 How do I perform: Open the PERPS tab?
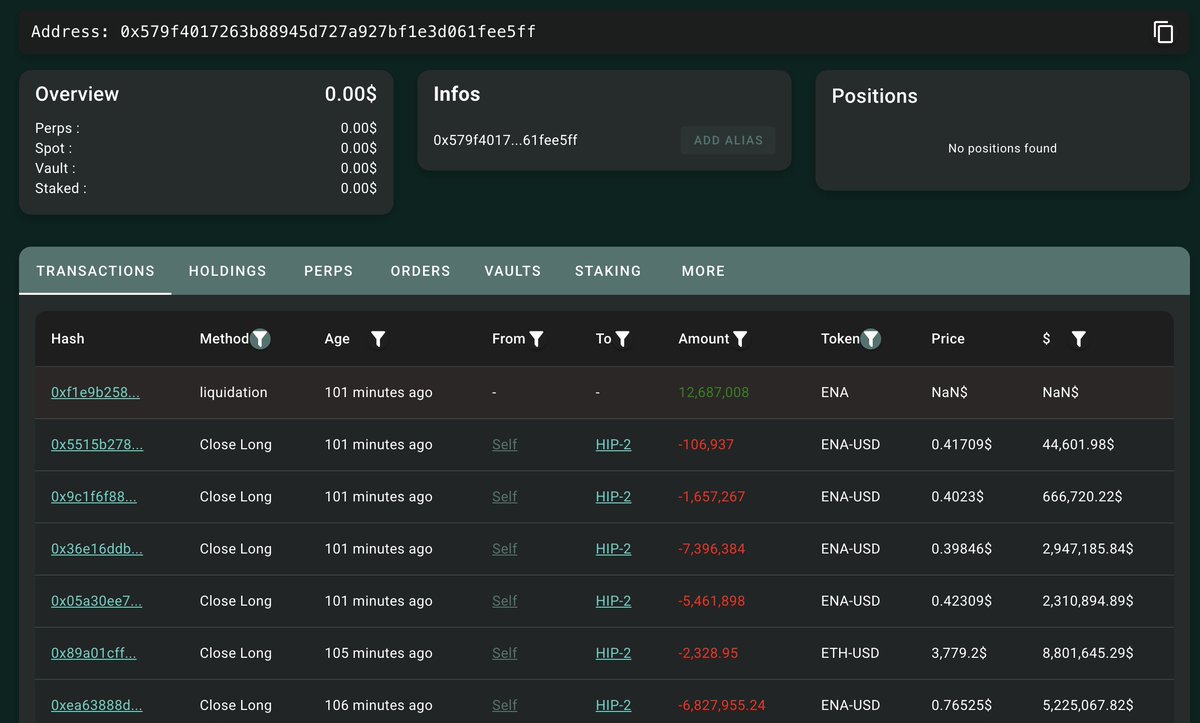328,271
